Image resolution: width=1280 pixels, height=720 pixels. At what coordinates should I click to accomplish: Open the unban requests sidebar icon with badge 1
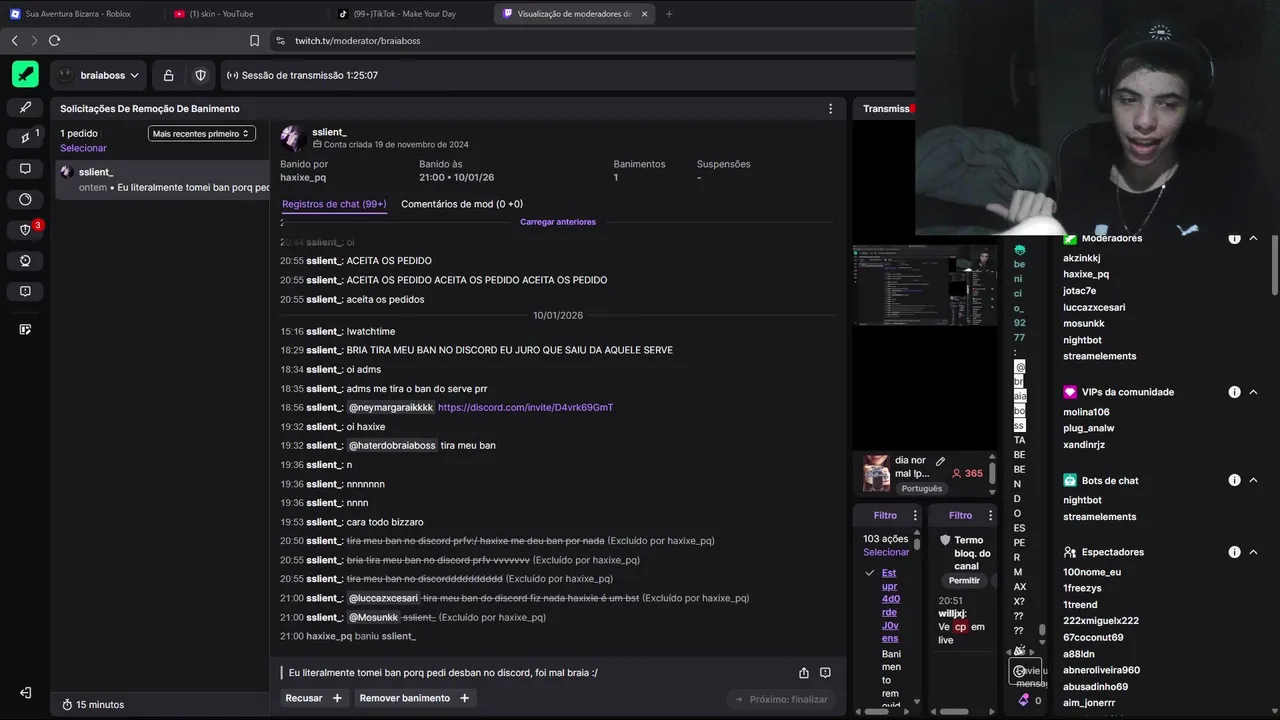pos(26,138)
